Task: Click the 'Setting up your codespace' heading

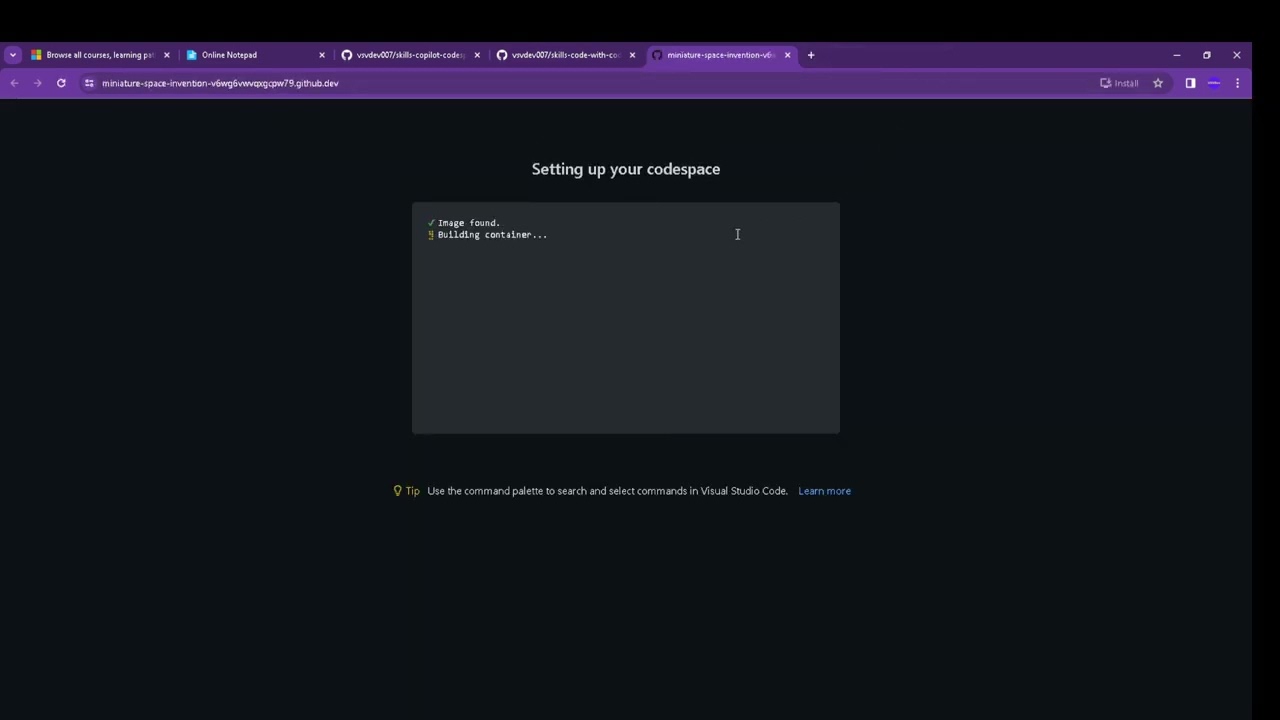Action: [626, 169]
